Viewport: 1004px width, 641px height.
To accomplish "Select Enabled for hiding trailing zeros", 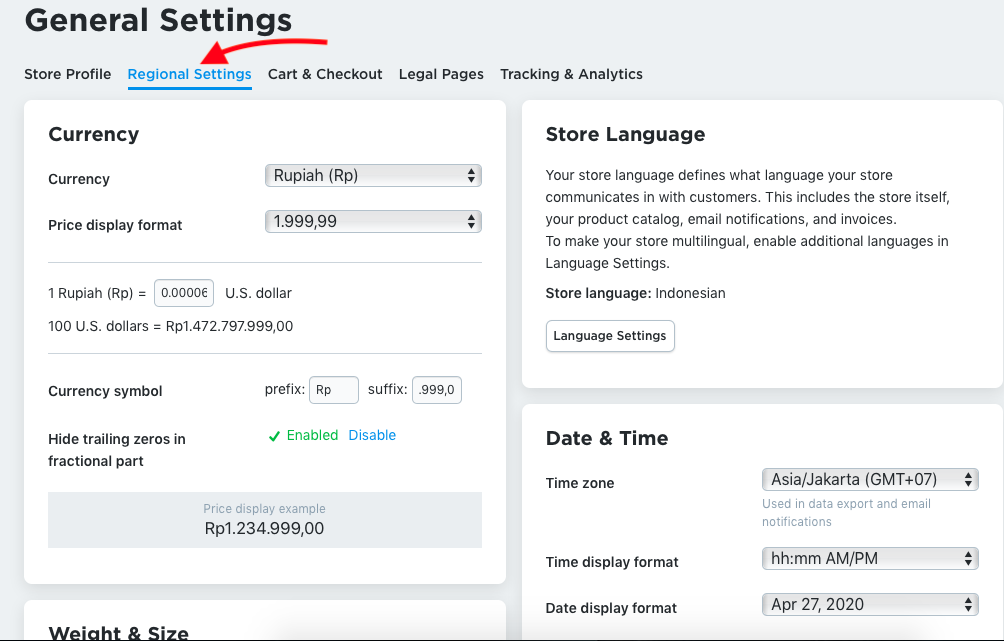I will click(x=312, y=436).
